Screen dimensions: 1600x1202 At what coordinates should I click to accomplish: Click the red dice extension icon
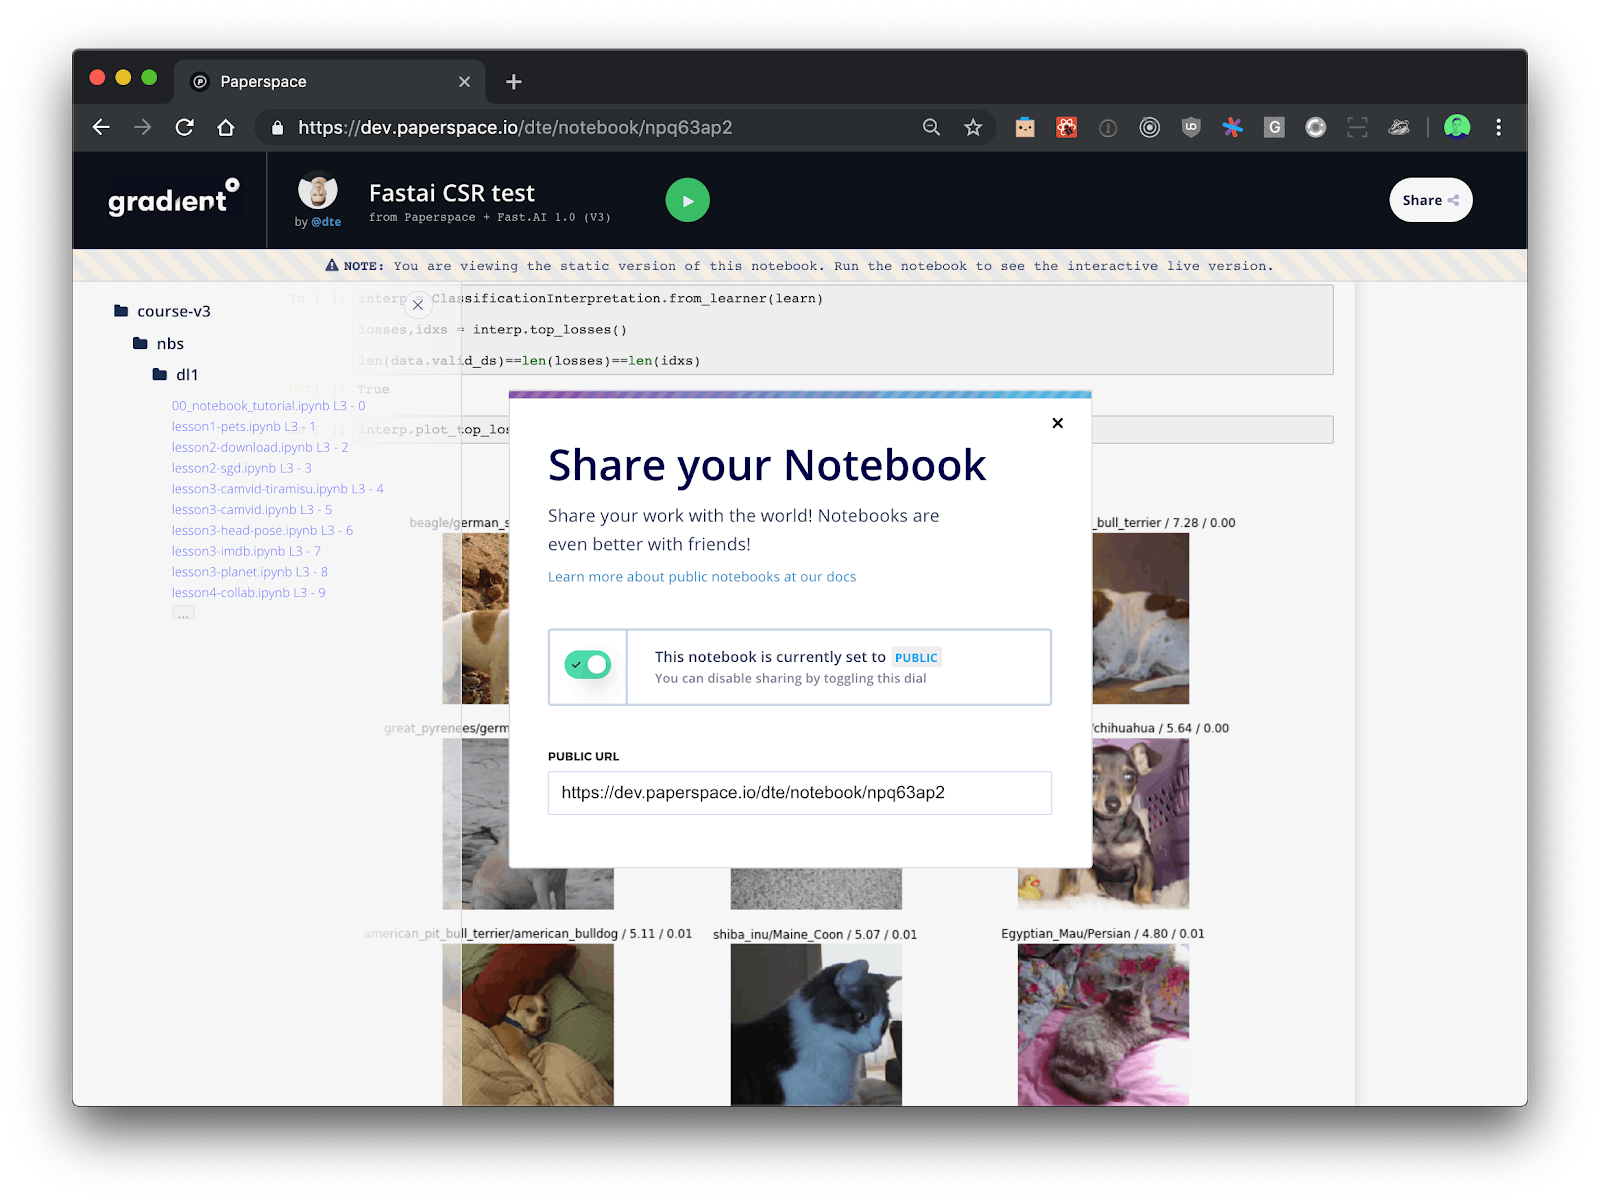(1067, 127)
